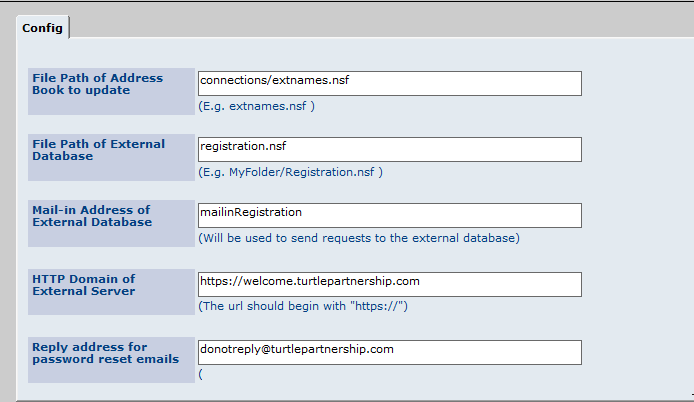Click the 'Mail-in Address of External Database' label
Viewport: 694px width, 402px height.
92,216
